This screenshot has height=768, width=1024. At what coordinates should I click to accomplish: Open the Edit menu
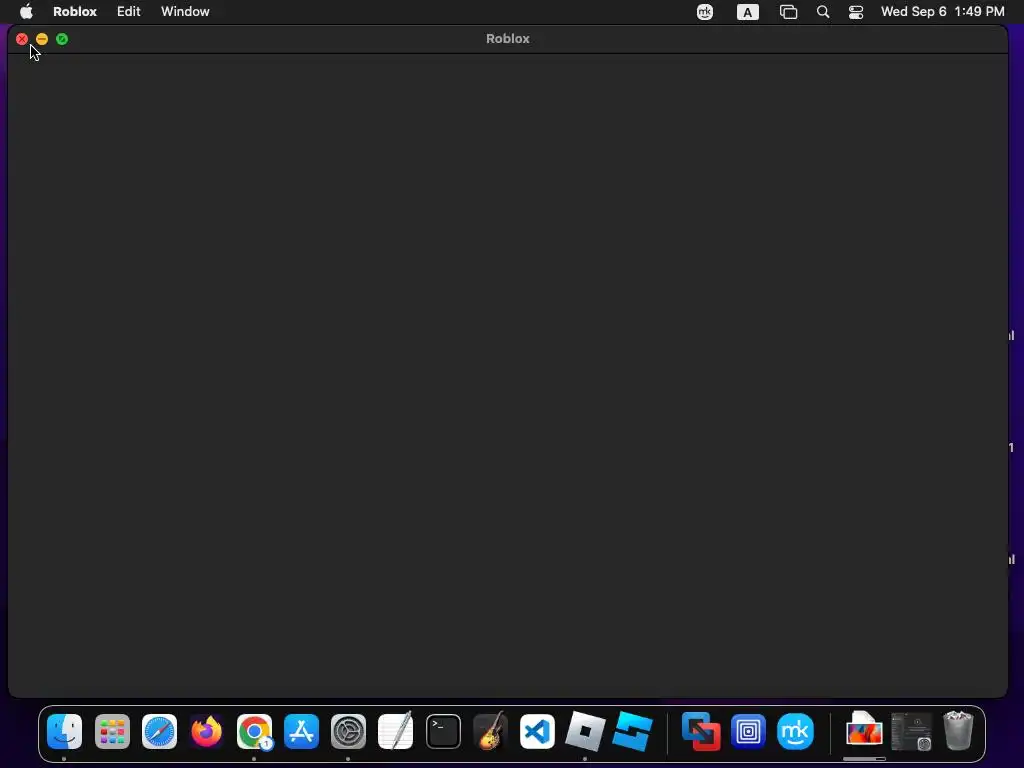pyautogui.click(x=129, y=11)
